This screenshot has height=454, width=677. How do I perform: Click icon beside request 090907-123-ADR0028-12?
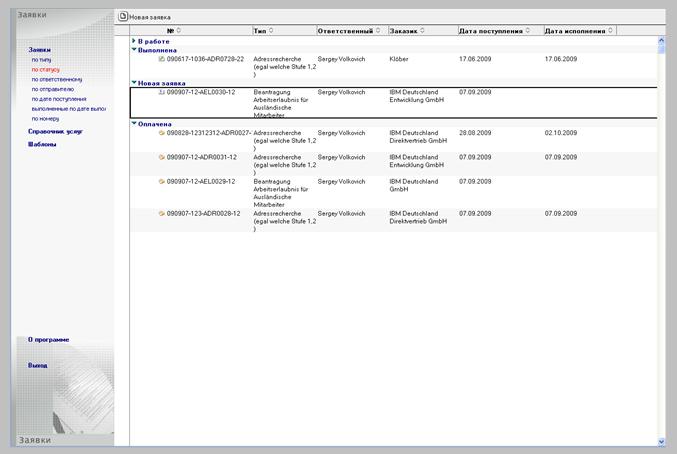coord(162,214)
